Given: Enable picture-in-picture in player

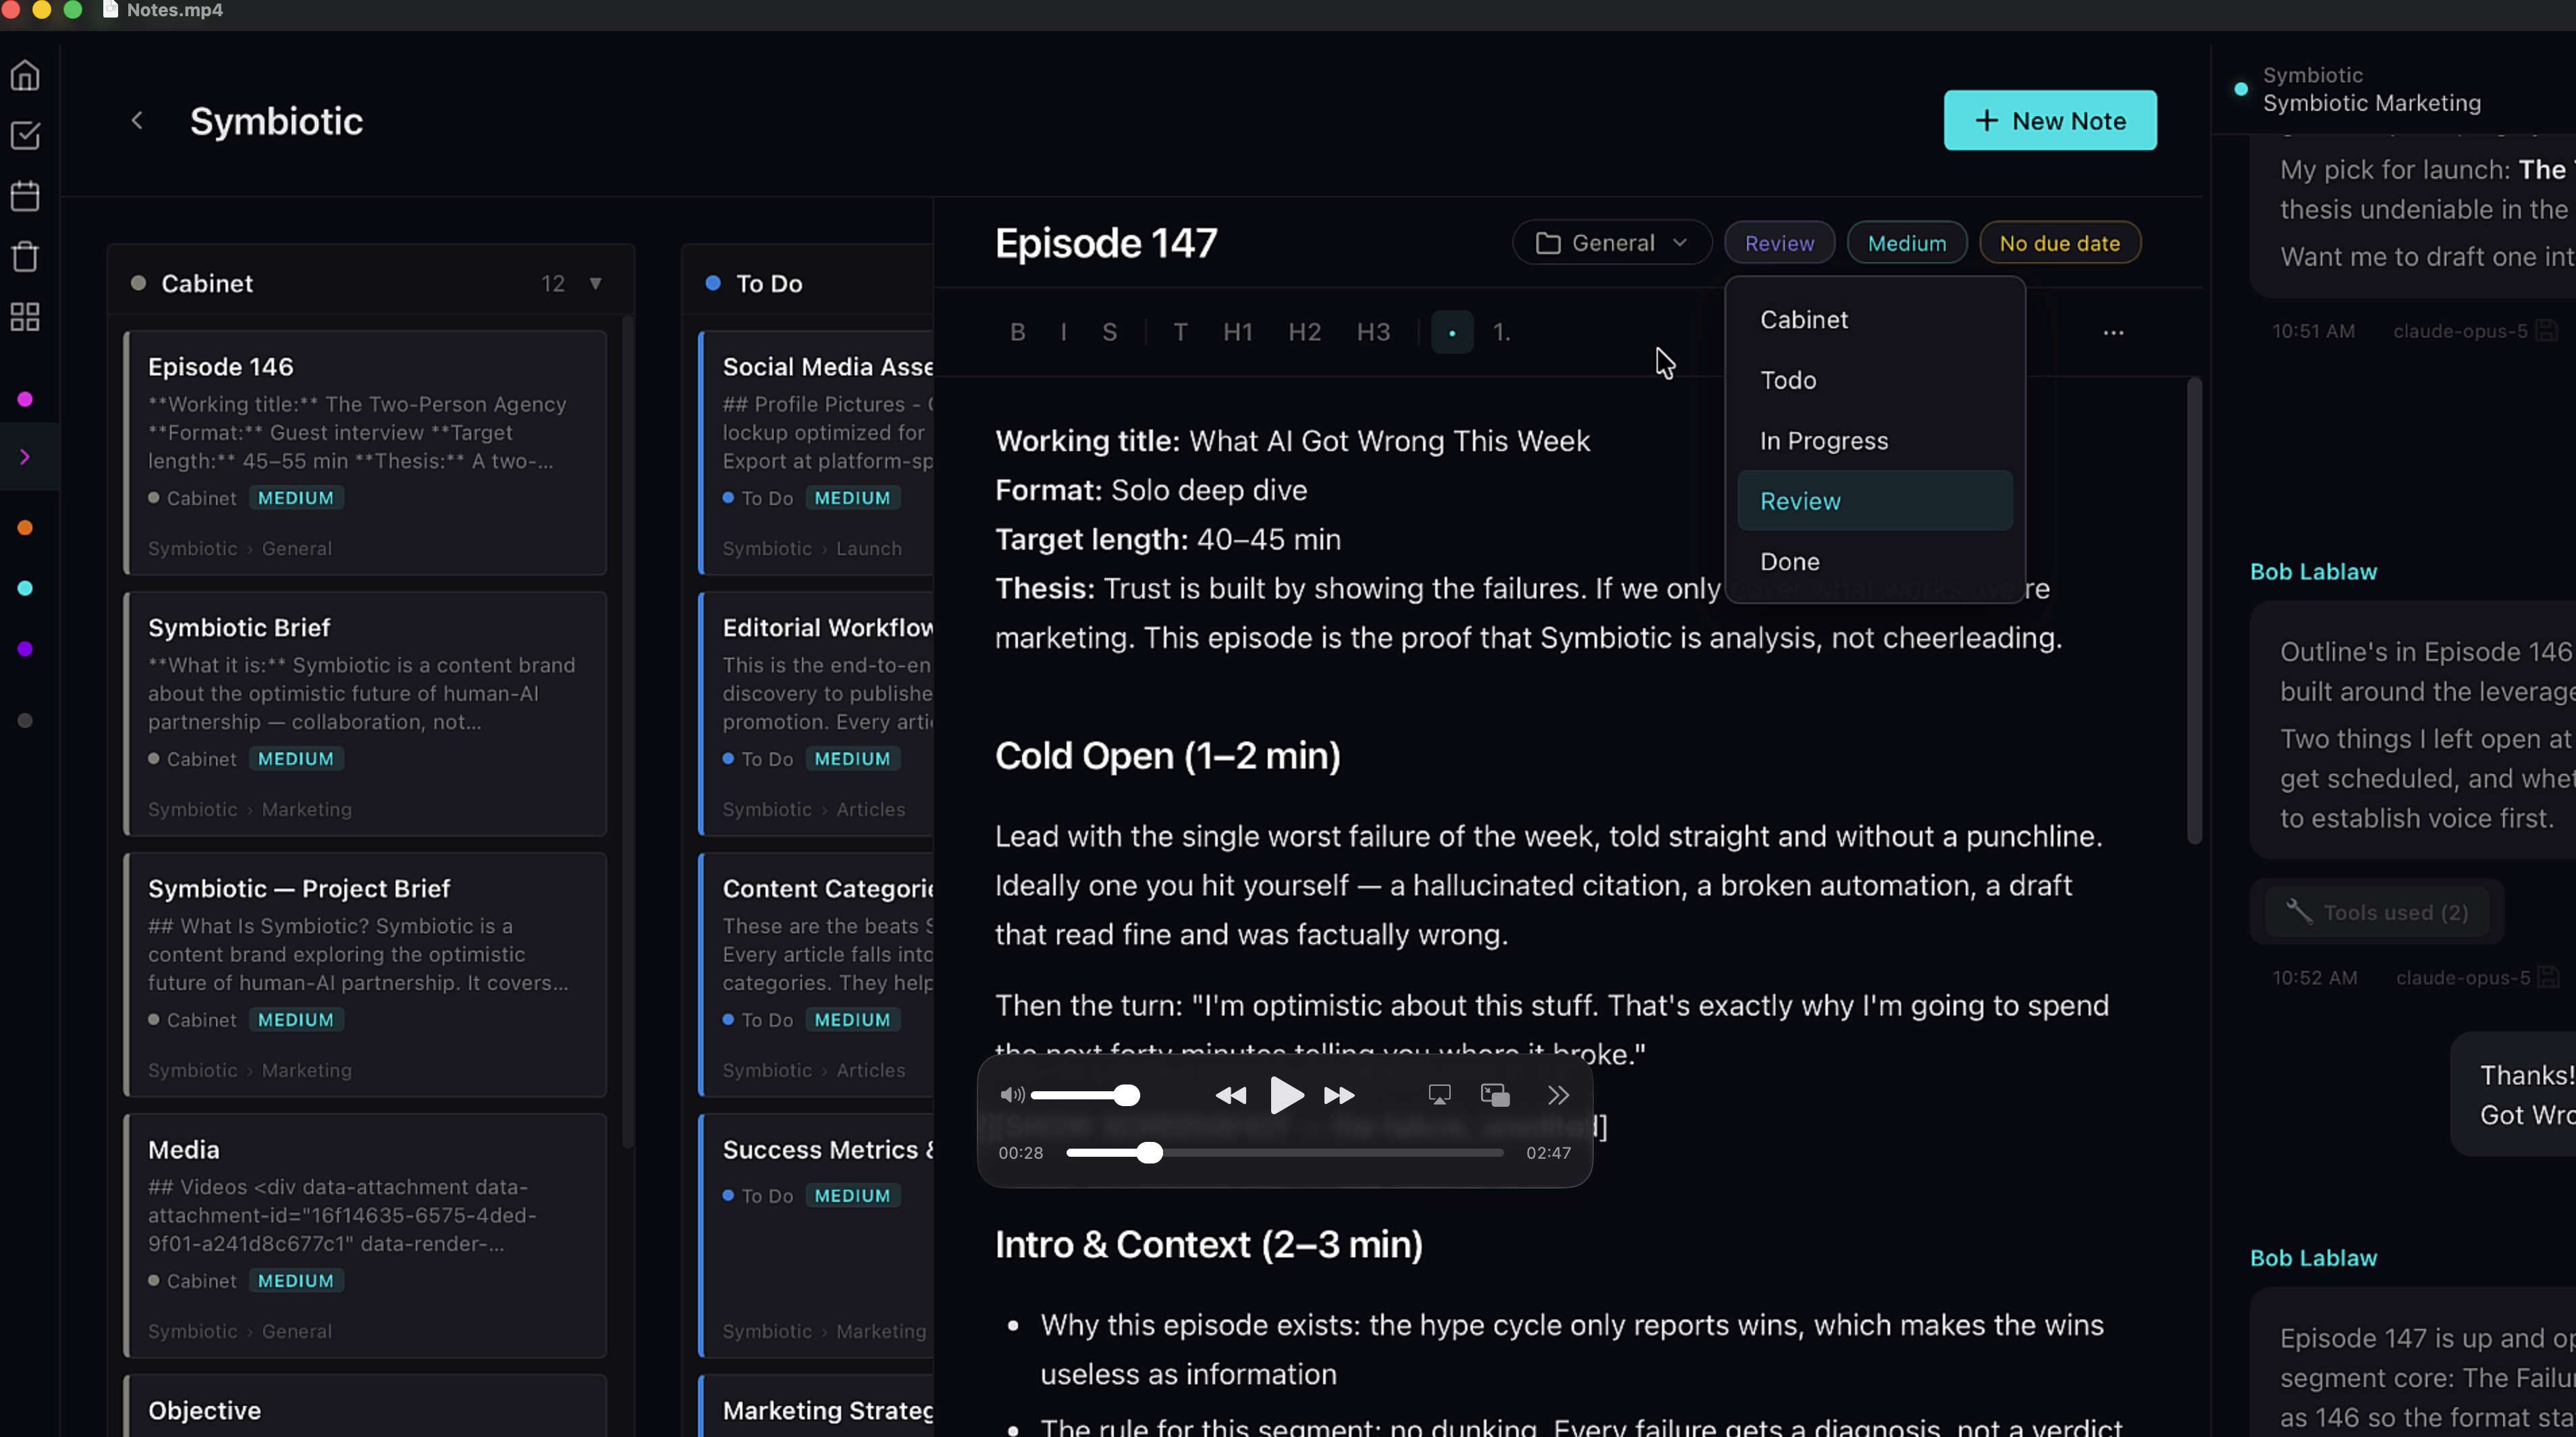Looking at the screenshot, I should (1495, 1095).
